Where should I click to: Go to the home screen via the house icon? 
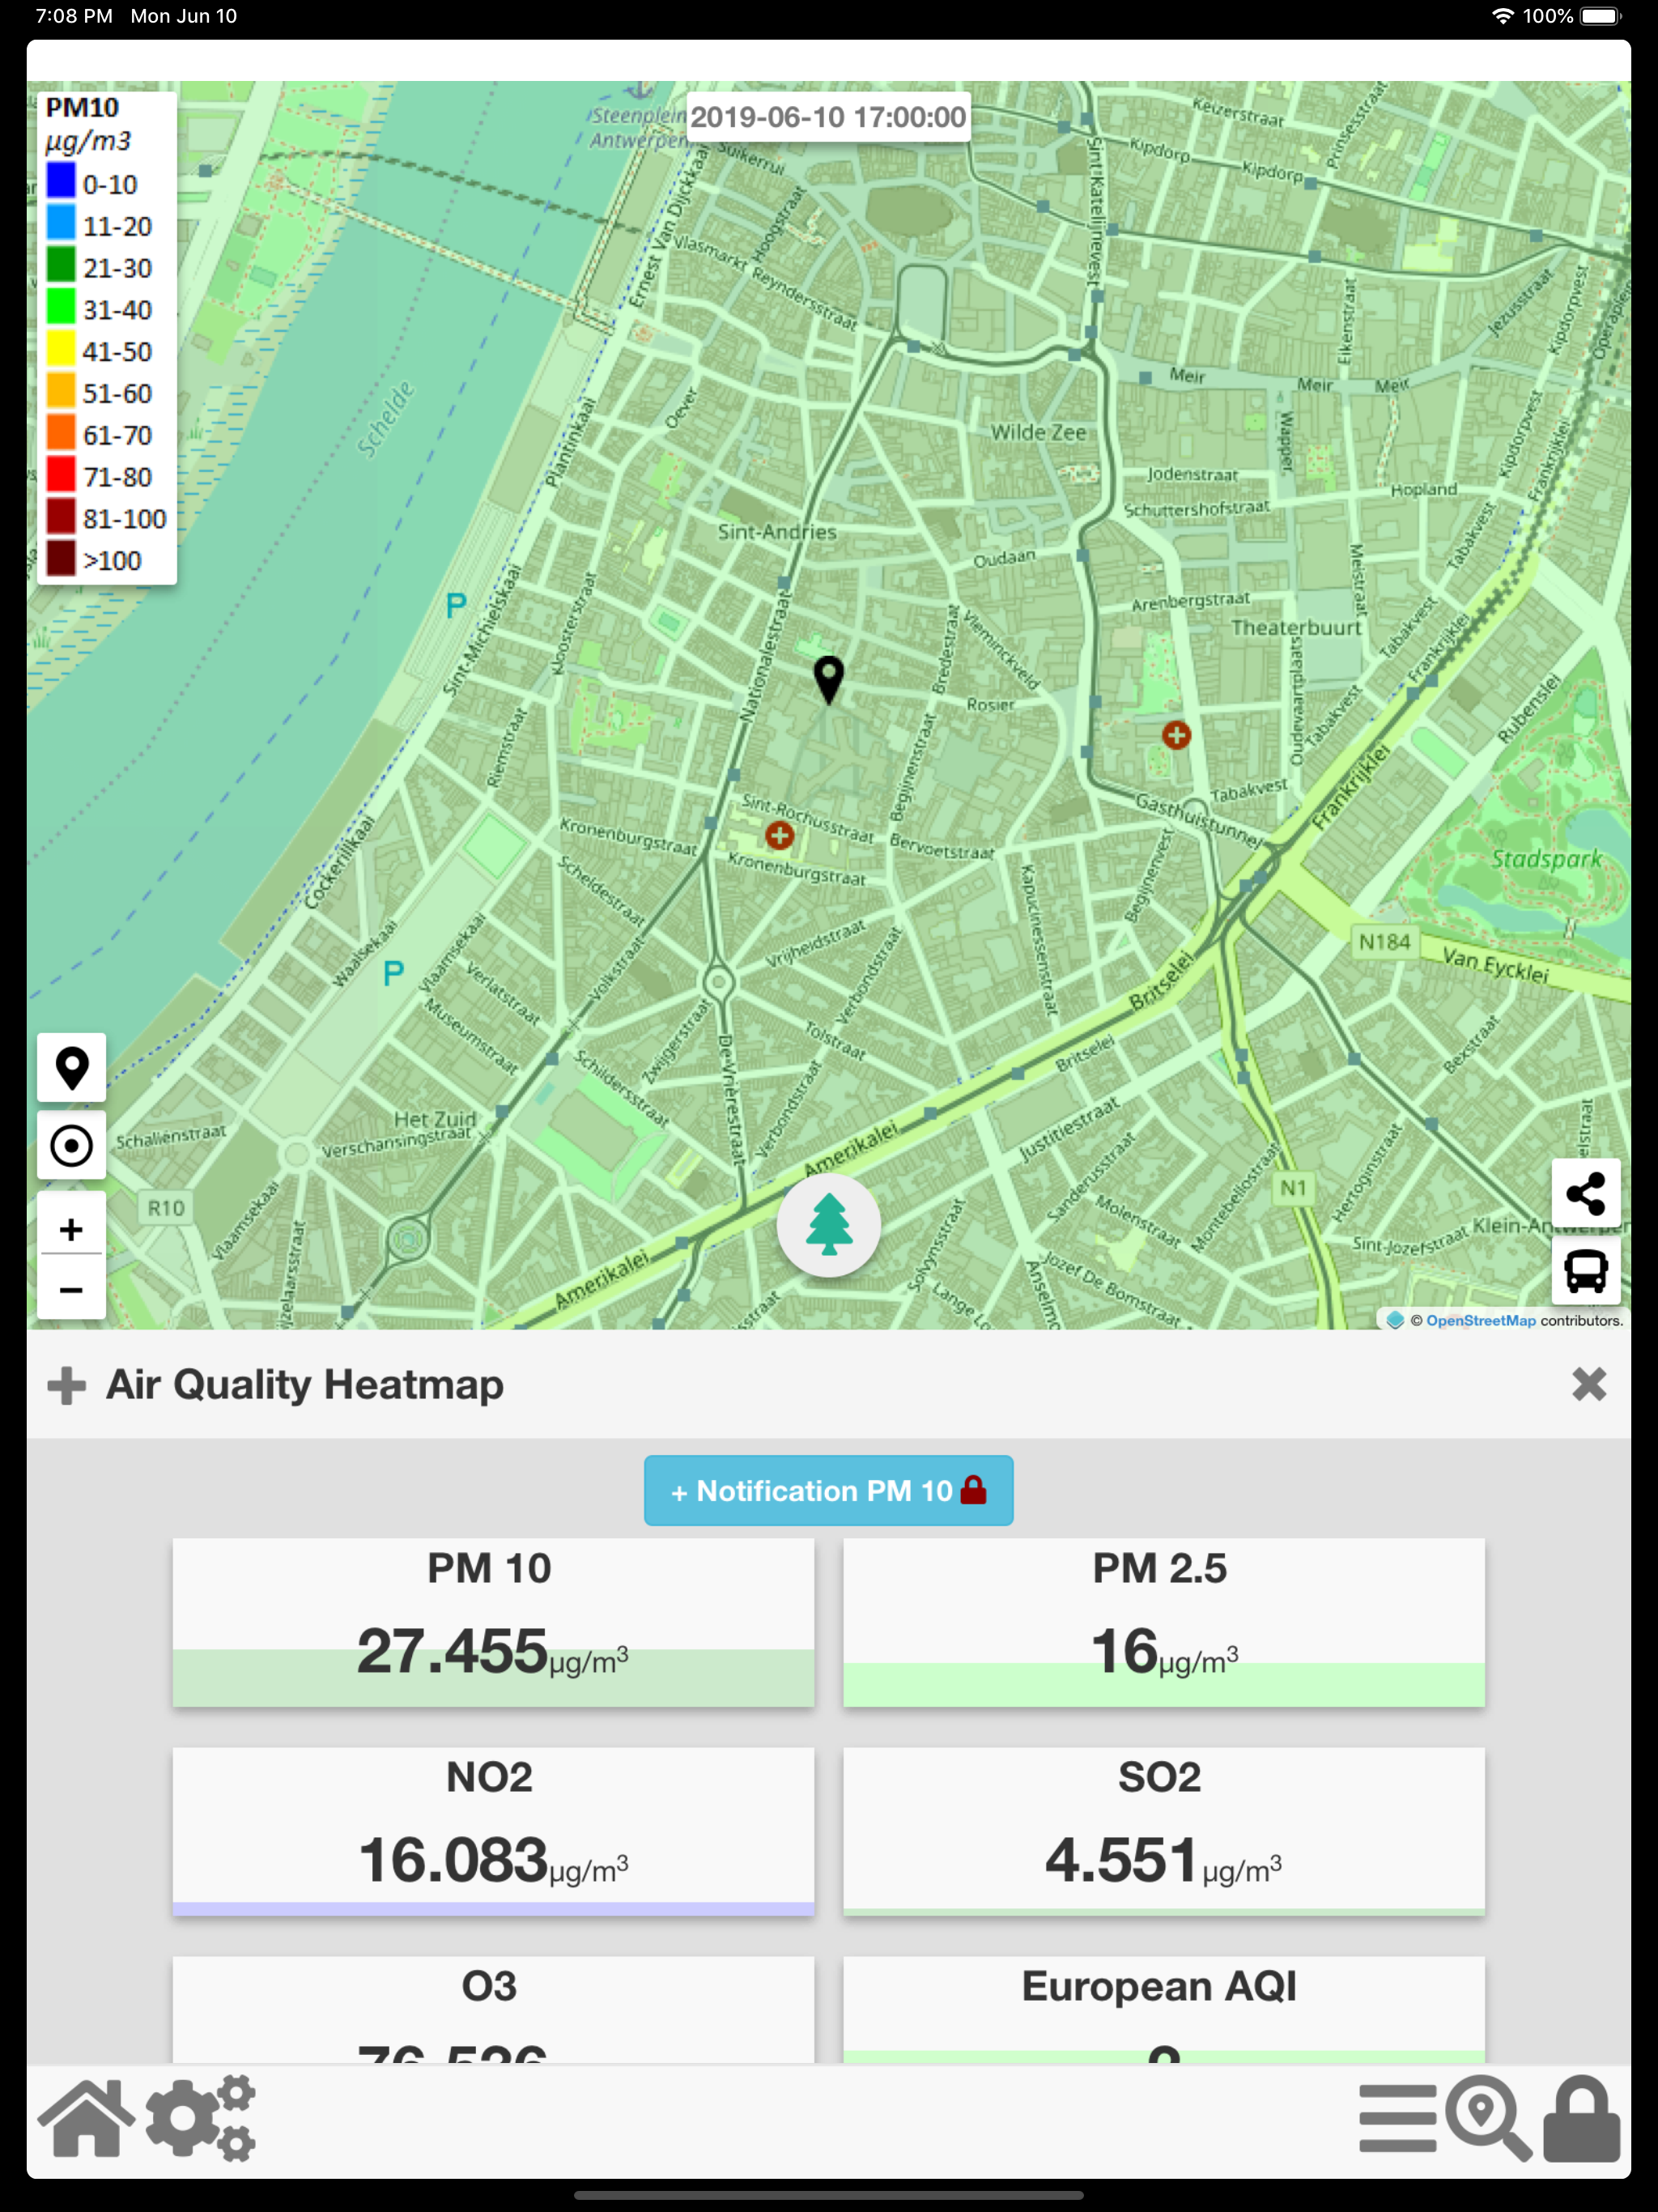click(x=87, y=2118)
